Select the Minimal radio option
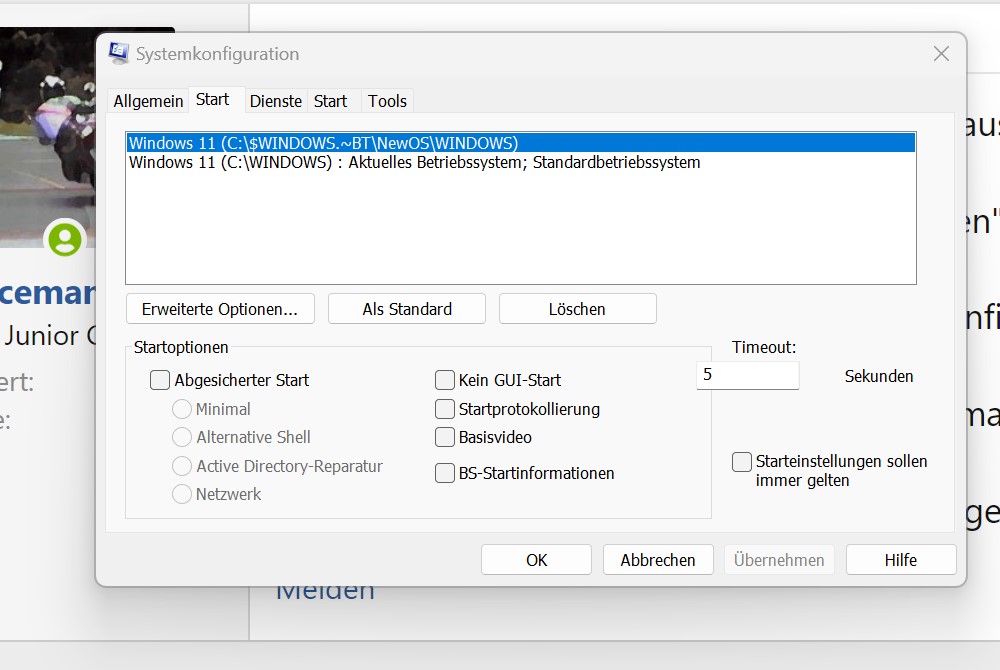Screen dimensions: 1000x670 click(x=182, y=409)
